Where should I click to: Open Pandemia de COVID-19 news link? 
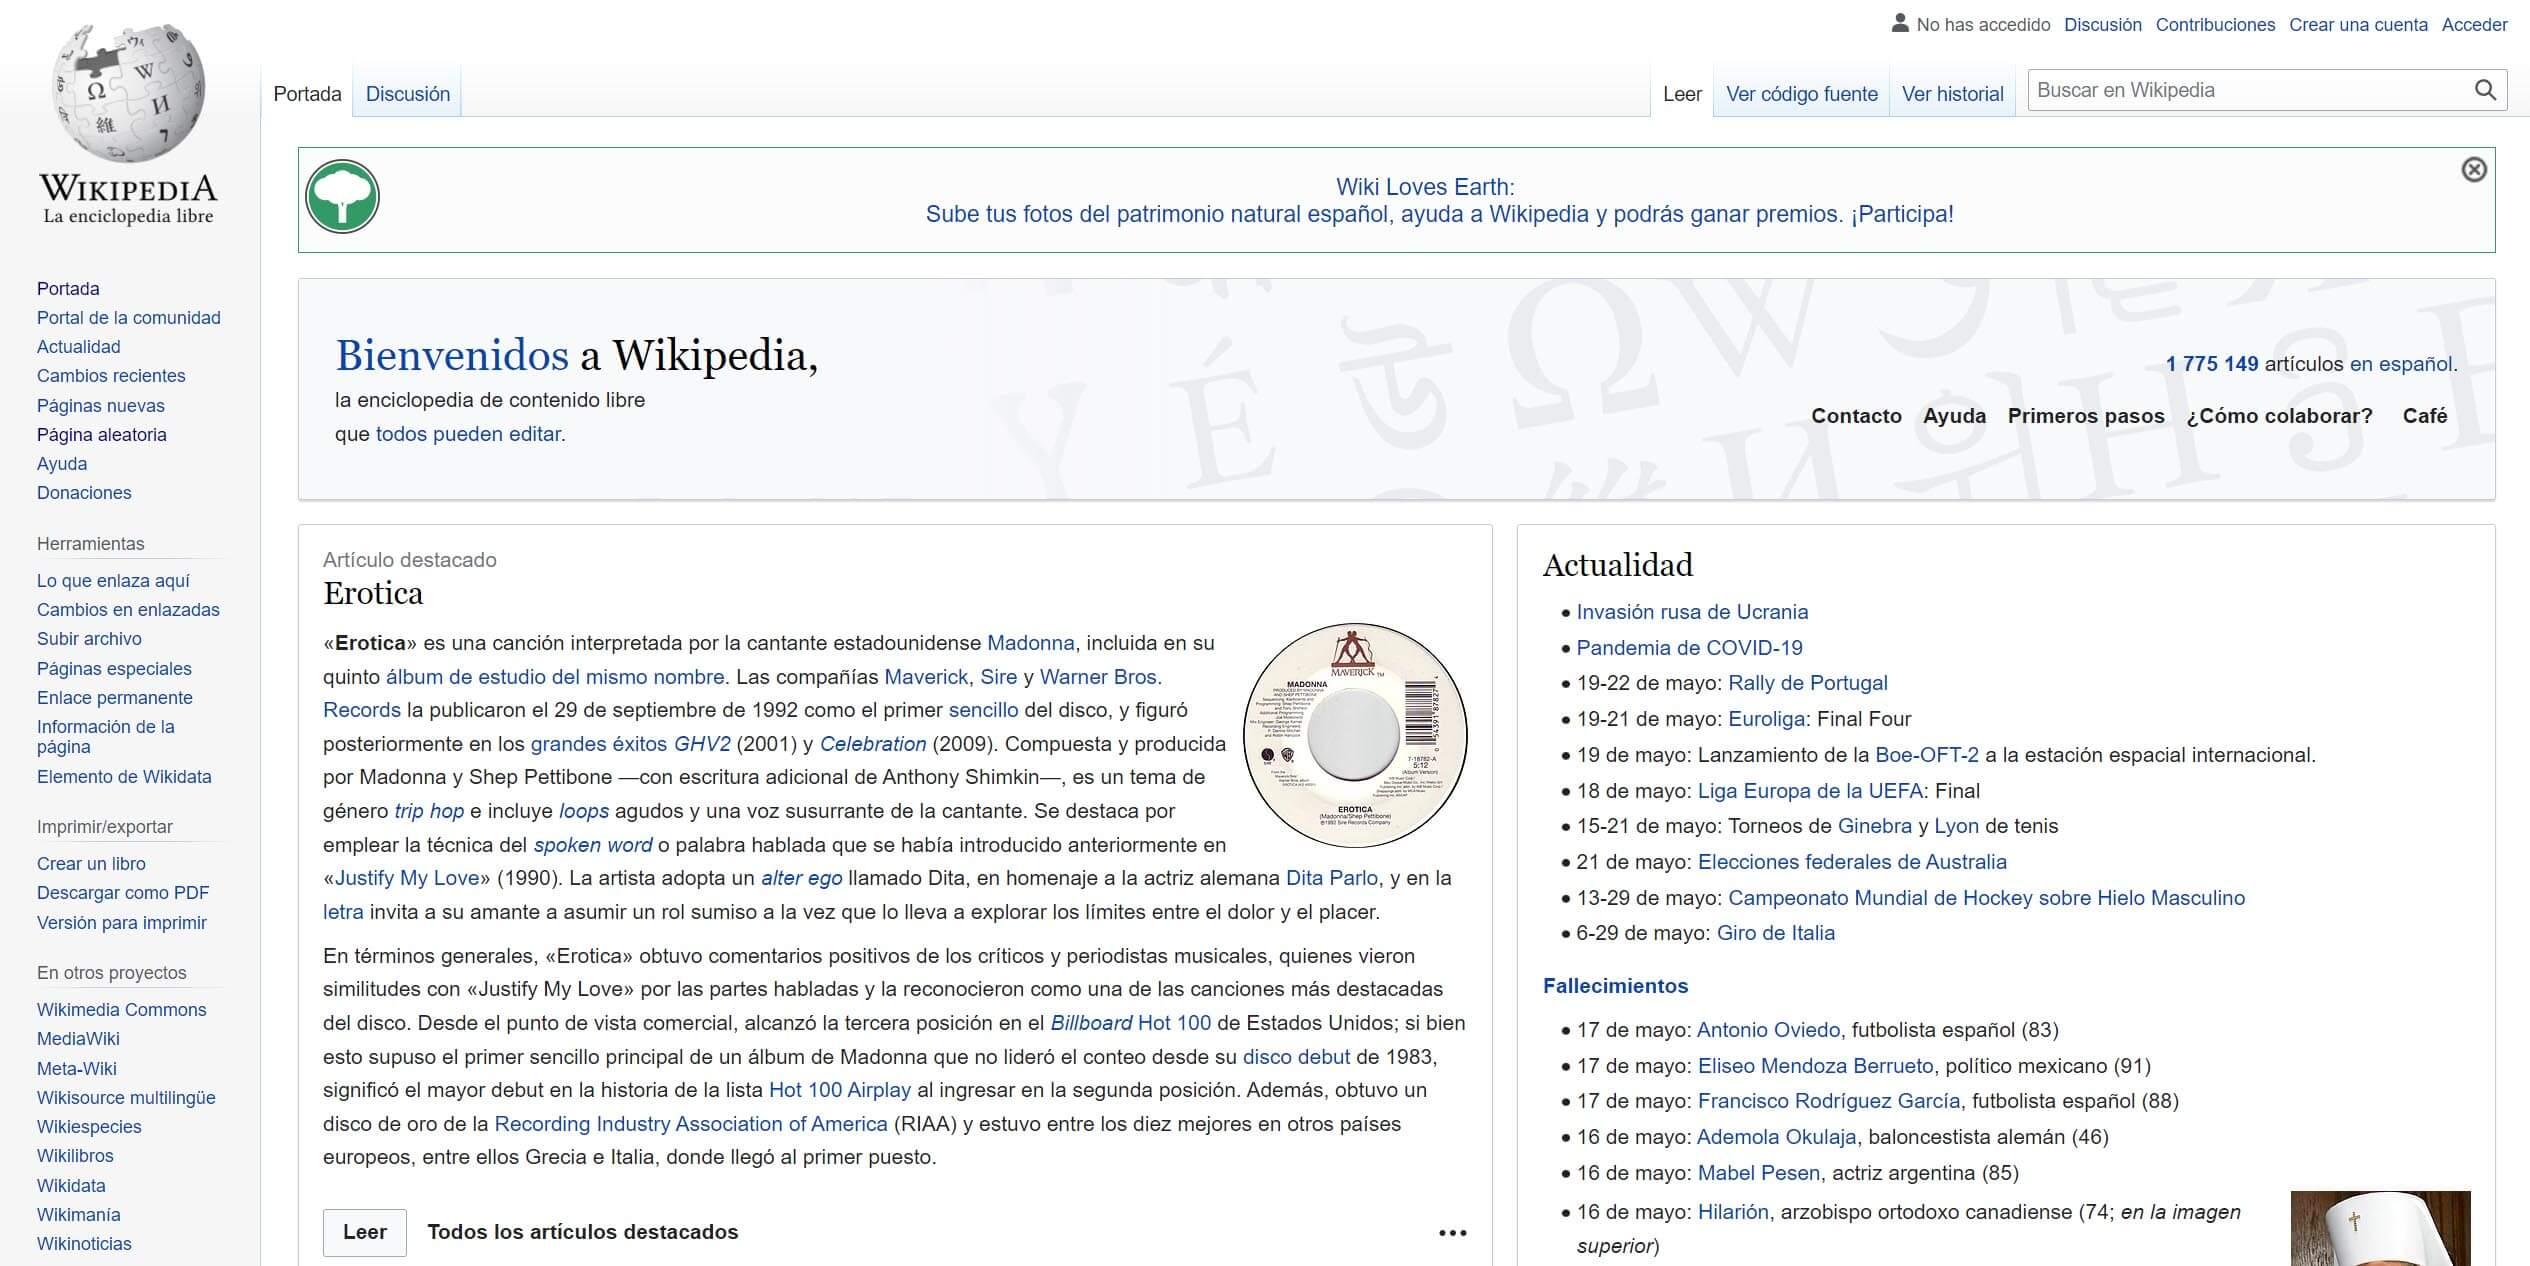tap(1689, 648)
